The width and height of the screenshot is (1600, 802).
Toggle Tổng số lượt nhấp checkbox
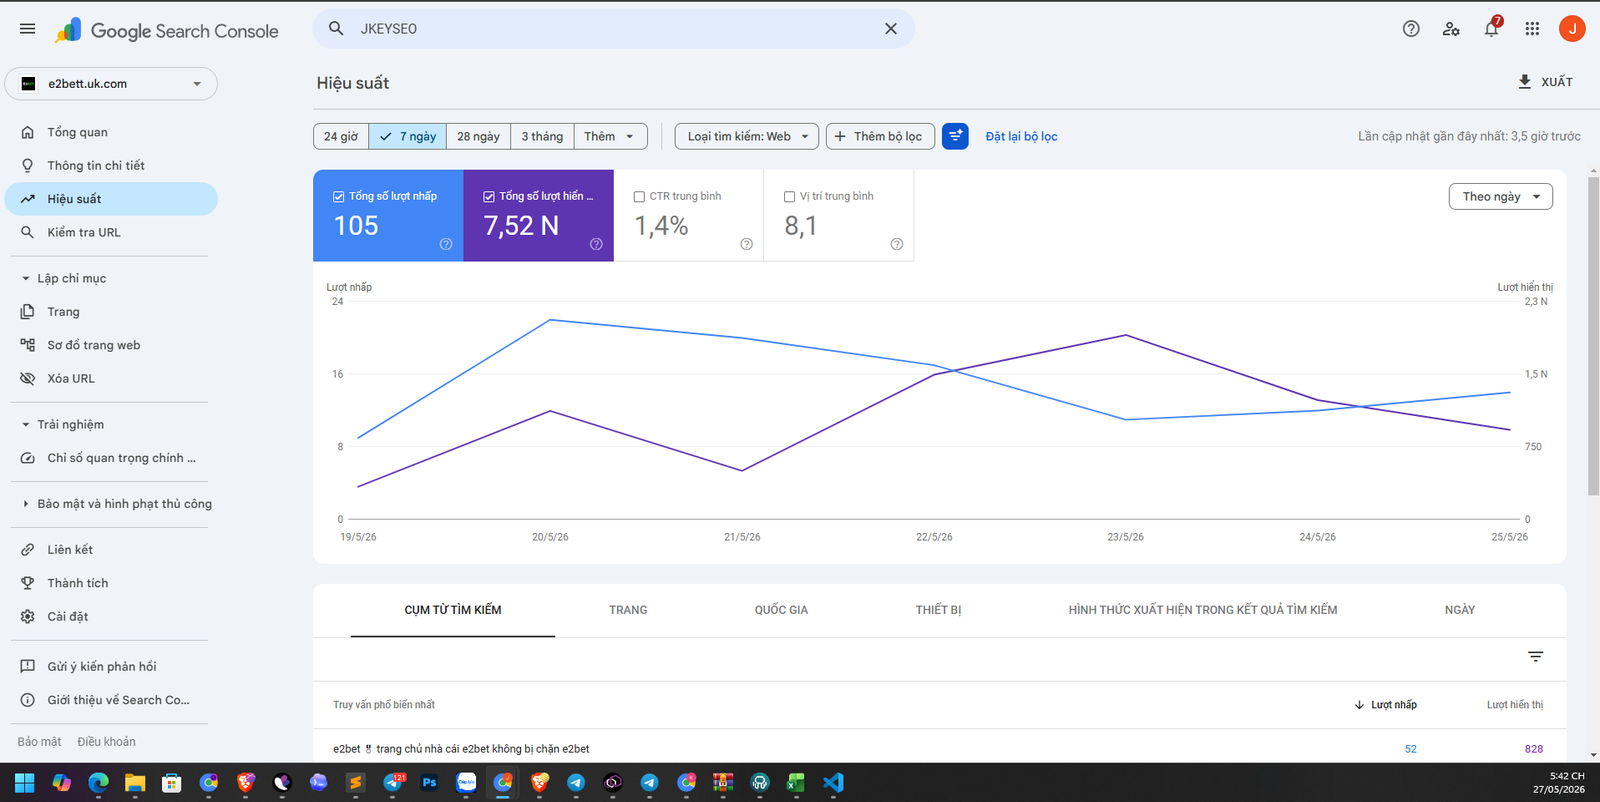point(338,197)
